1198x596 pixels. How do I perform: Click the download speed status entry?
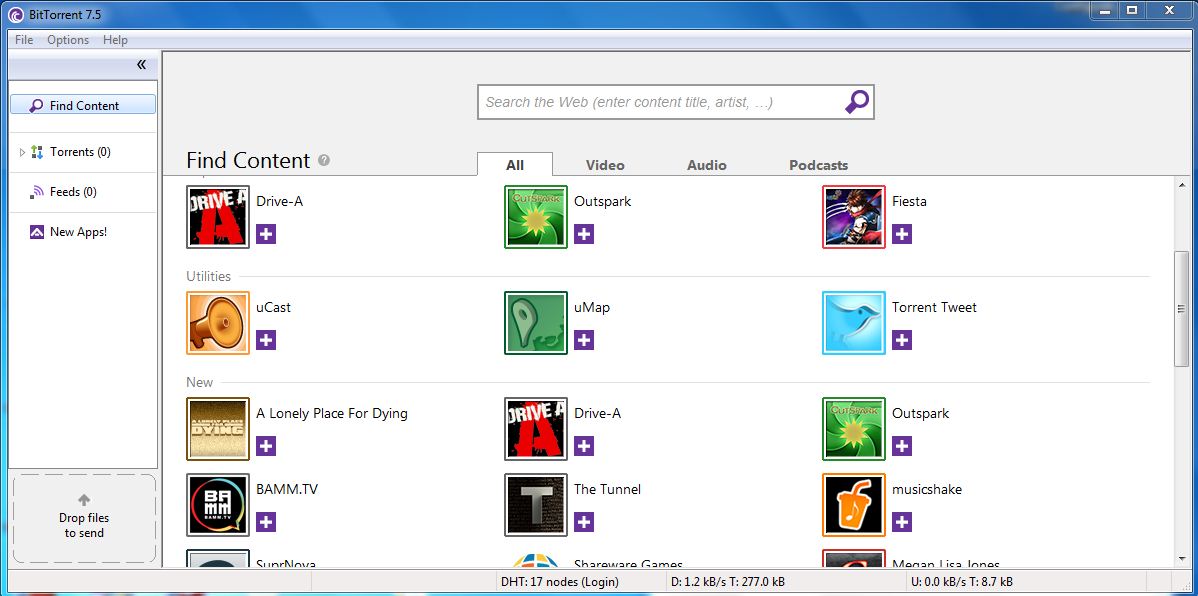pyautogui.click(x=730, y=581)
